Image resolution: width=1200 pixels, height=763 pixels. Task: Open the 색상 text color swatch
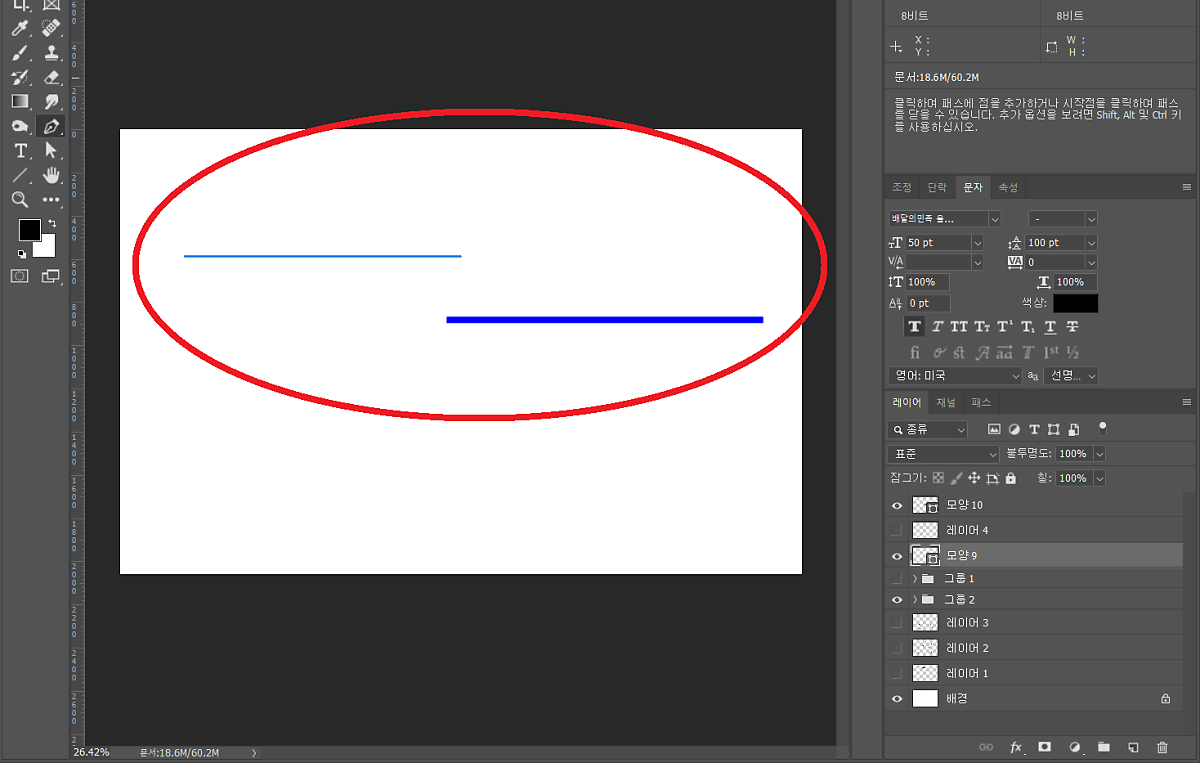(1075, 303)
